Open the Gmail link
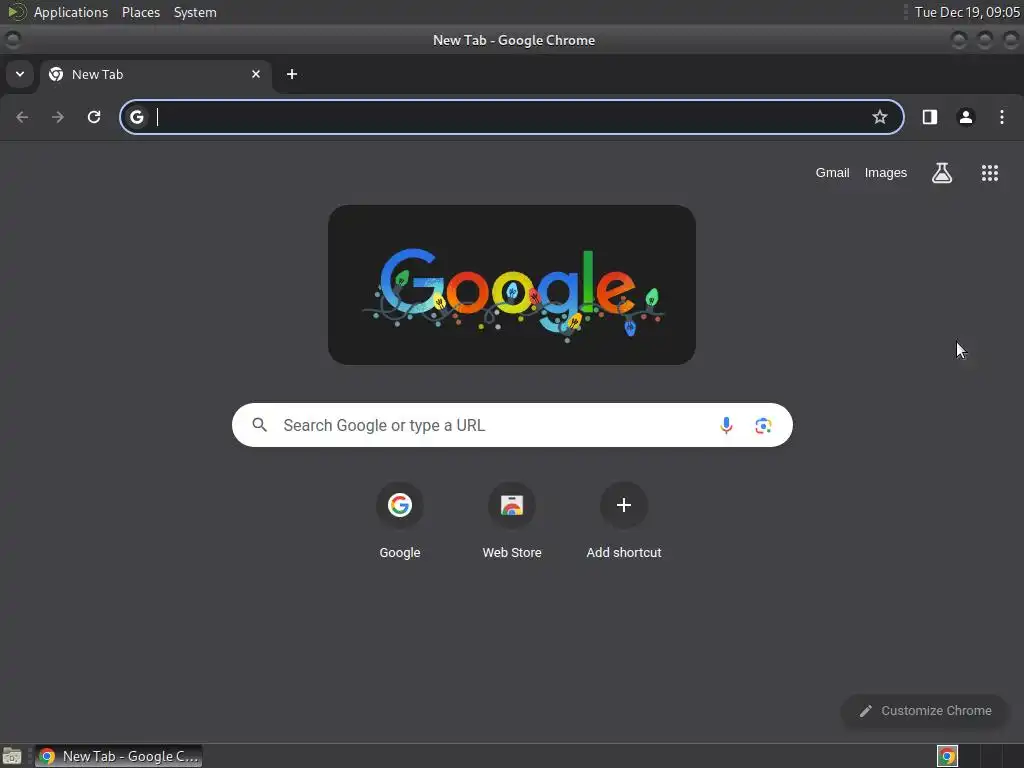 (832, 173)
